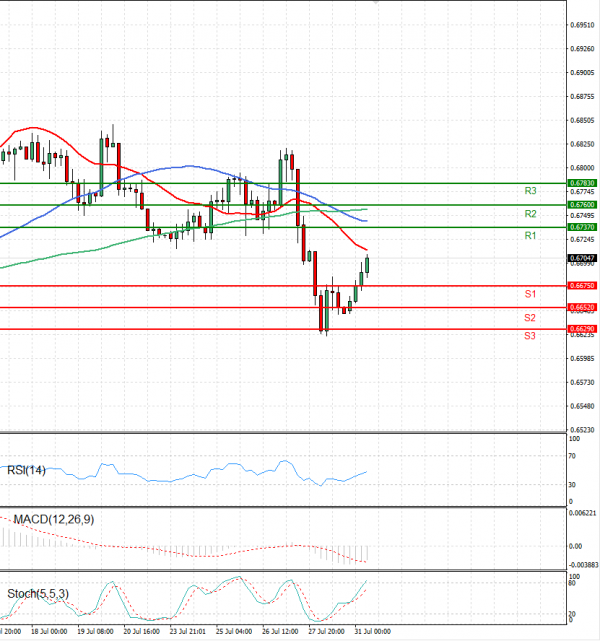Click the 0.65480 price axis value
This screenshot has width=600, height=641.
pos(582,406)
